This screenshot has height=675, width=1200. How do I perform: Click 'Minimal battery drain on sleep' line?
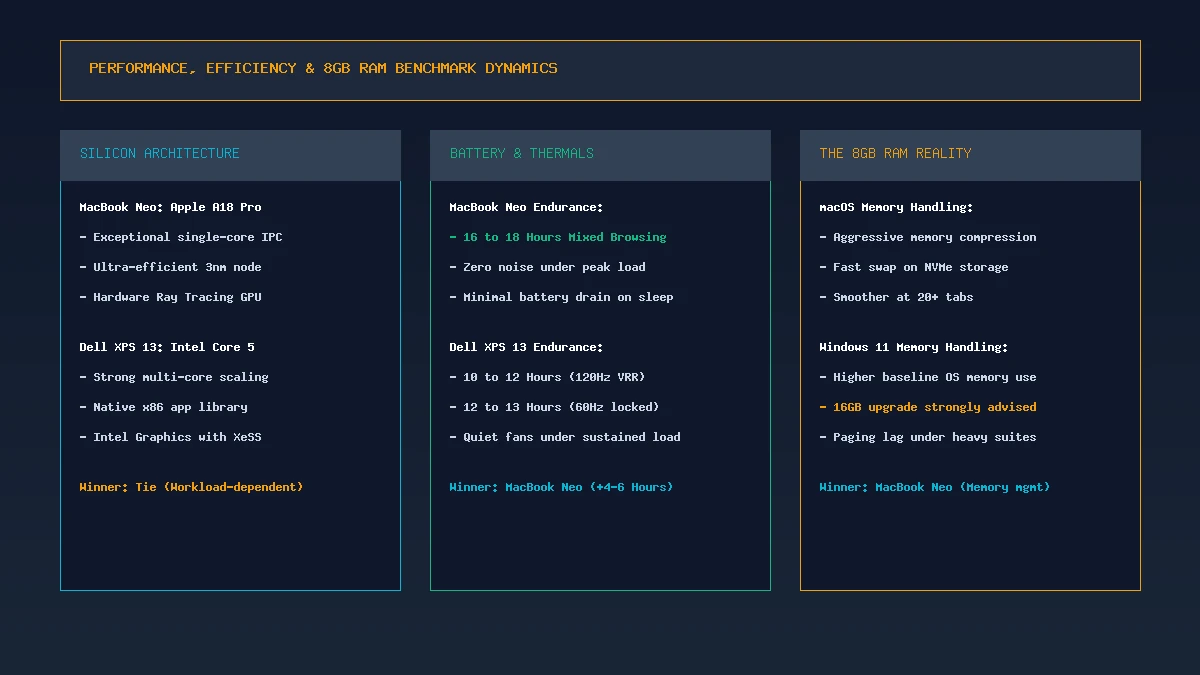(561, 297)
